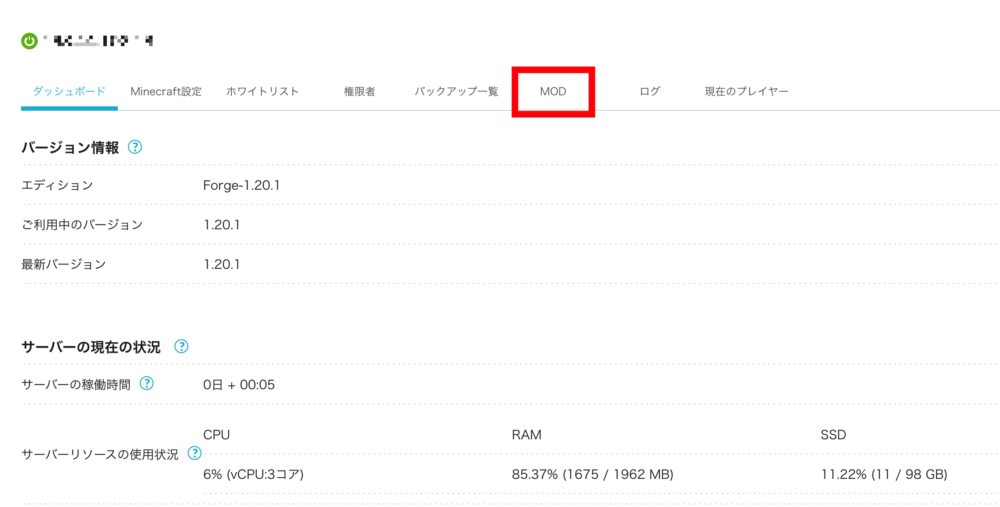Select RAM usage 85.37% (1675 / 1962 MB)
This screenshot has width=1000, height=507.
click(592, 474)
